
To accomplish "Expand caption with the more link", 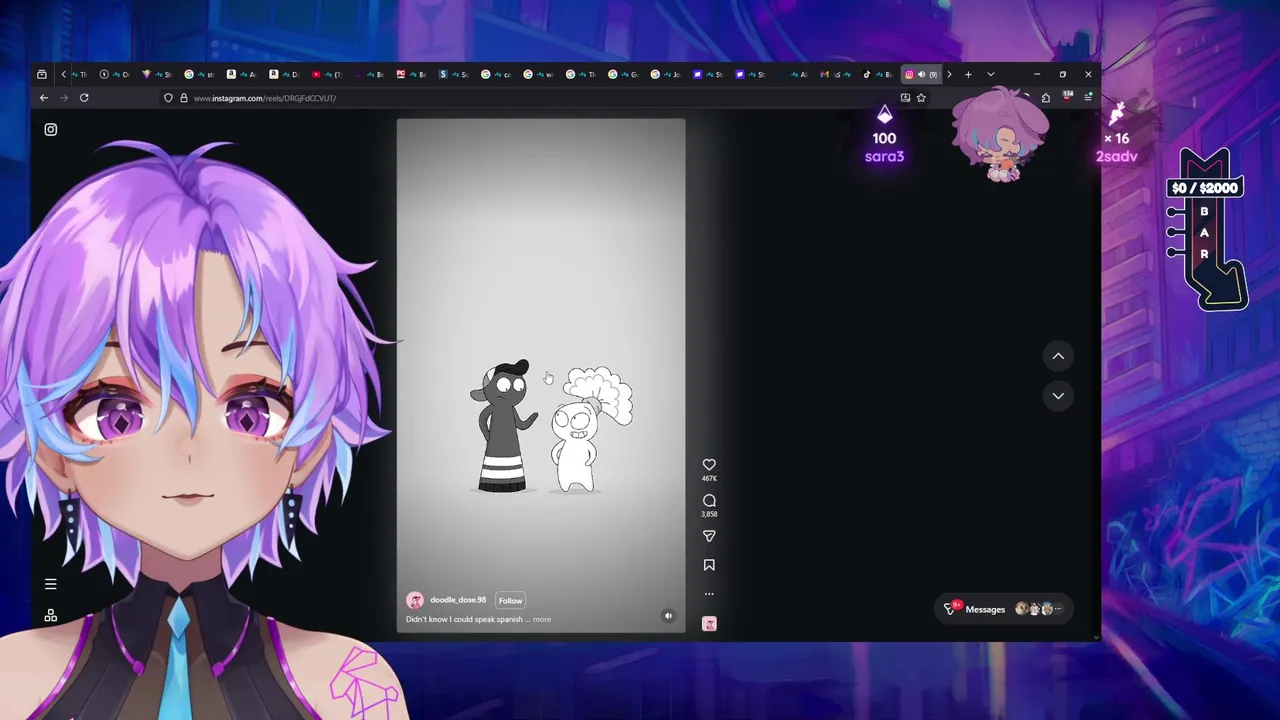I will (x=542, y=619).
